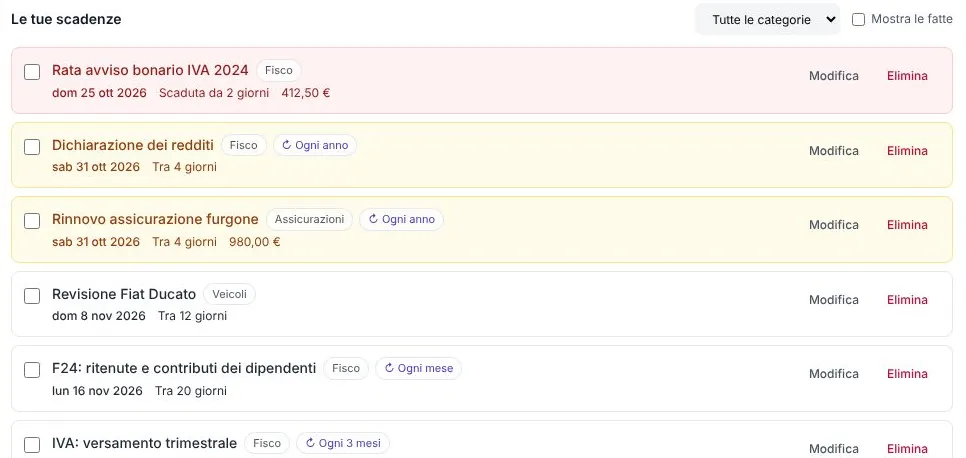Click the title Dichiarazione dei redditi
Viewport: 966px width, 458px height.
(133, 145)
